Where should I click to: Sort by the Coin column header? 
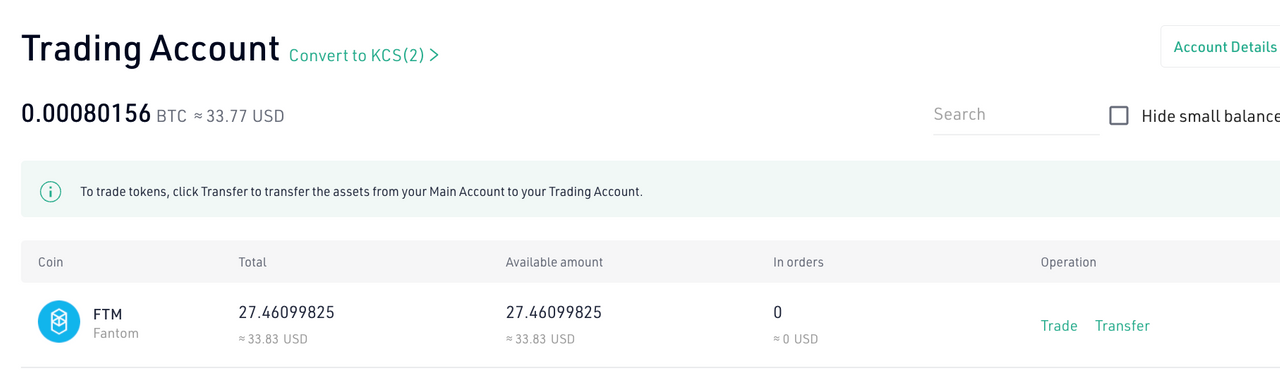pyautogui.click(x=50, y=262)
